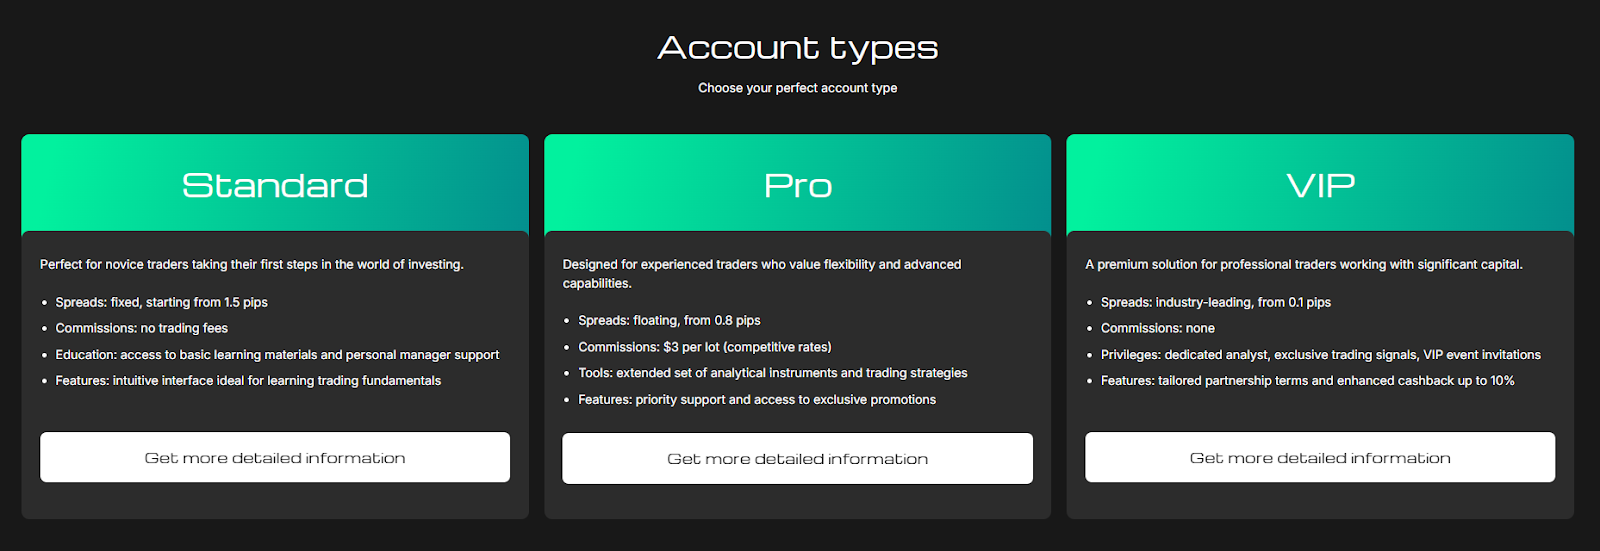Click the Pro "Spreads: floating" bullet item
Image resolution: width=1600 pixels, height=551 pixels.
(x=669, y=321)
